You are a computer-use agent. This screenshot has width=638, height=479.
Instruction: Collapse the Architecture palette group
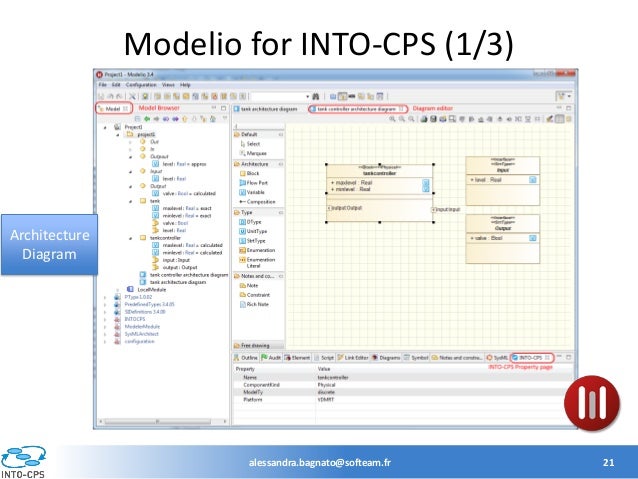(281, 164)
